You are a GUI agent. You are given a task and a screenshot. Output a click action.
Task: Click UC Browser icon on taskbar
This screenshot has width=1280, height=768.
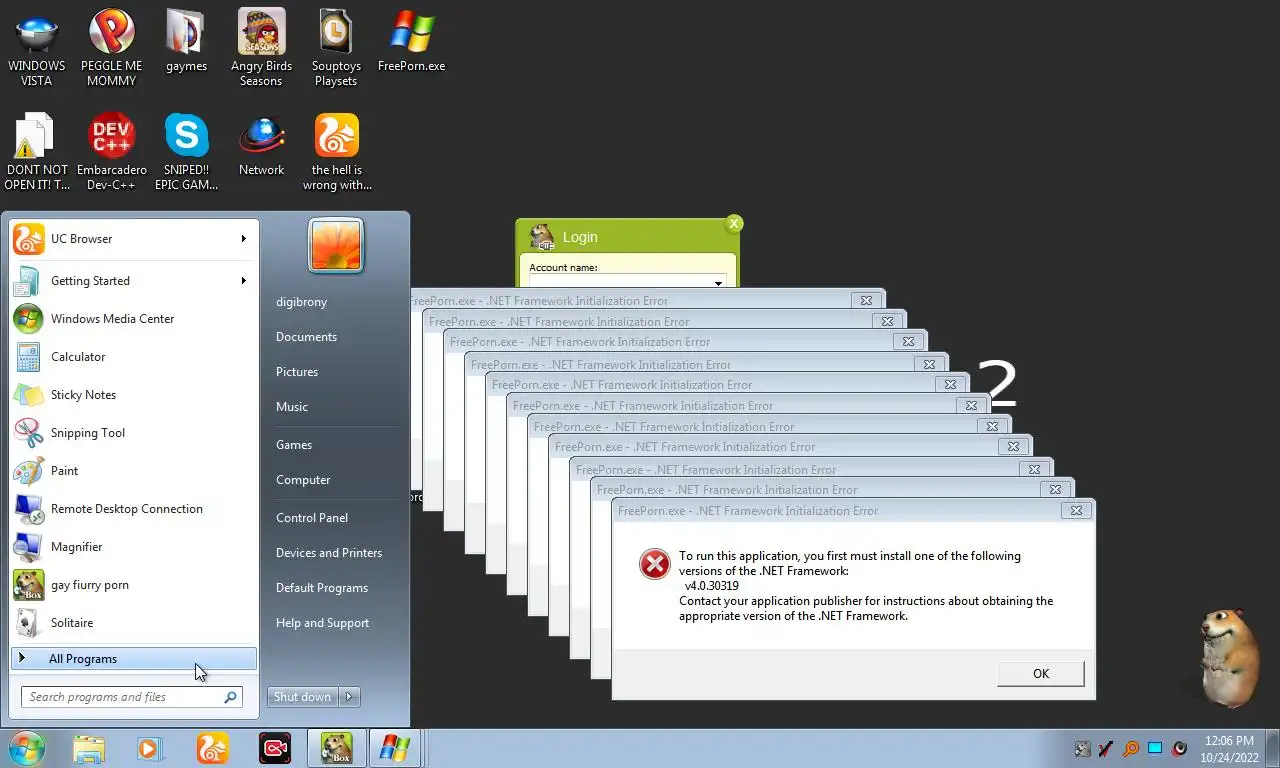point(212,748)
